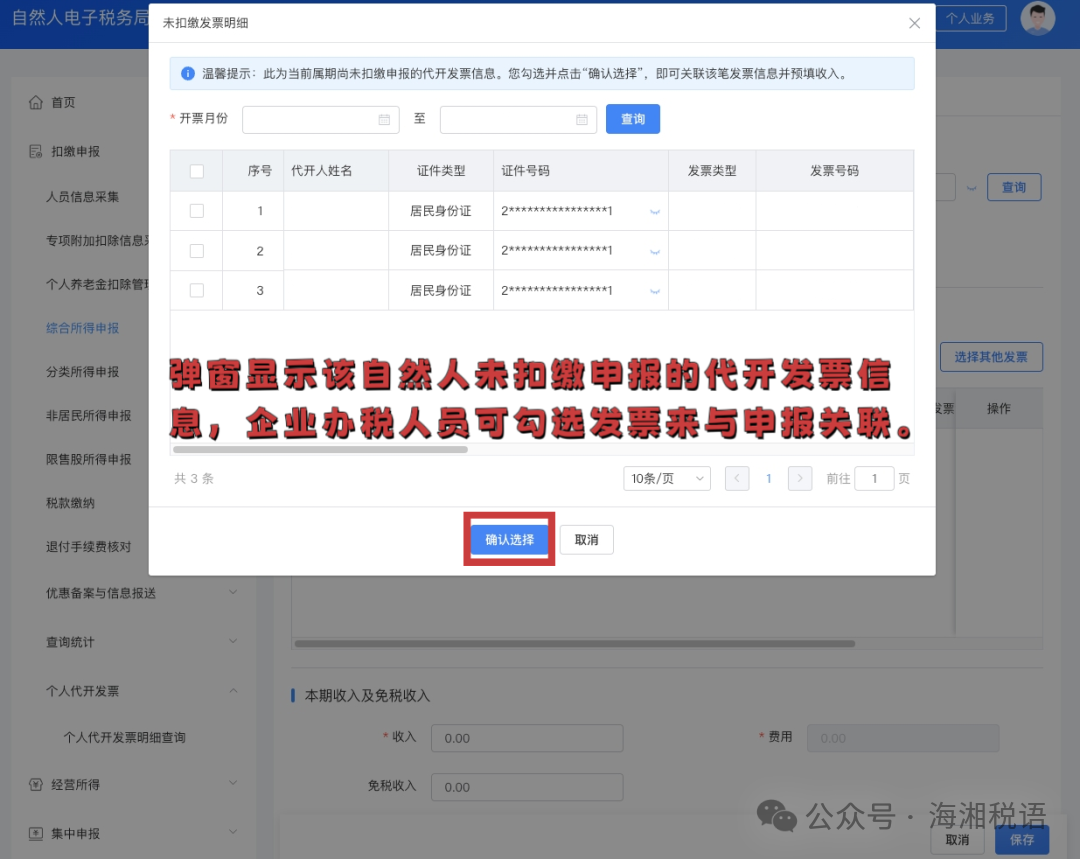Open the calendar icon in first 开票月份 field
Viewport: 1080px width, 859px height.
385,119
